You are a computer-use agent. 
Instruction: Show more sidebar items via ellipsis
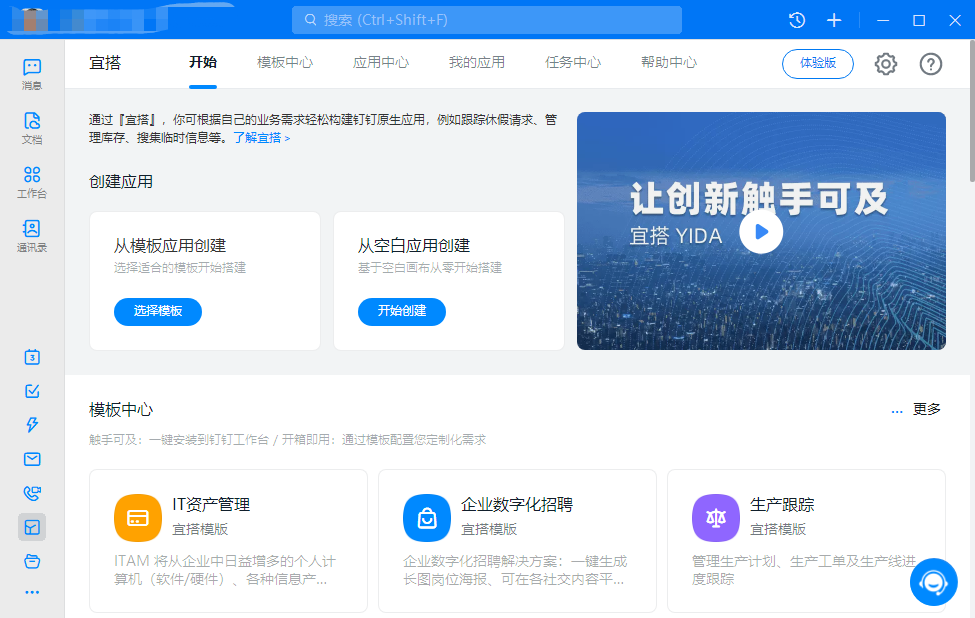(32, 593)
